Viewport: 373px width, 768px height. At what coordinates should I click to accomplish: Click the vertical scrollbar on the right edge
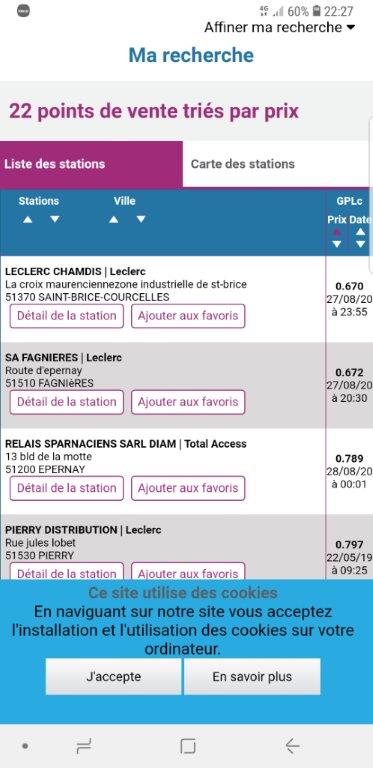click(x=371, y=196)
